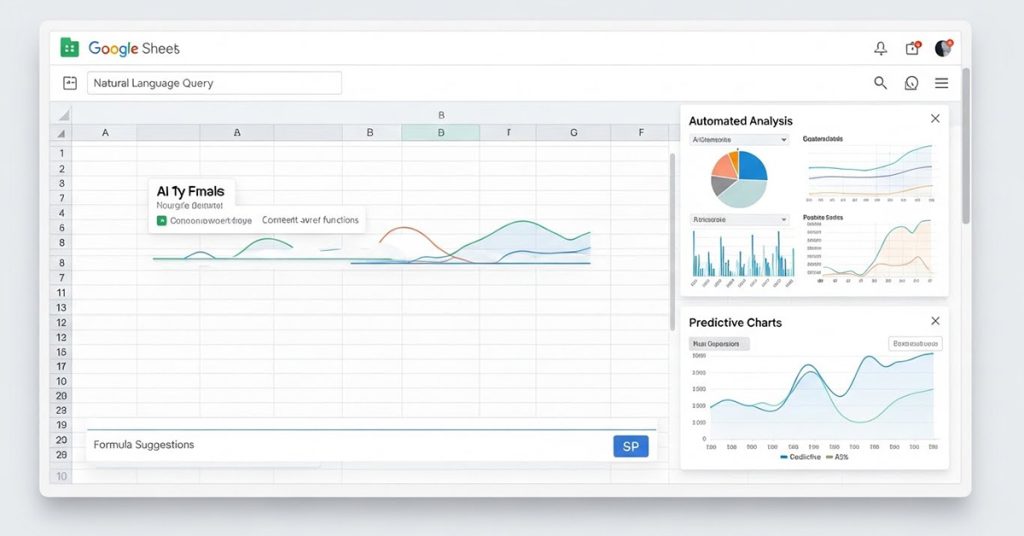
Task: Click the 'AI Ty Fmals' popup title
Action: pyautogui.click(x=191, y=191)
